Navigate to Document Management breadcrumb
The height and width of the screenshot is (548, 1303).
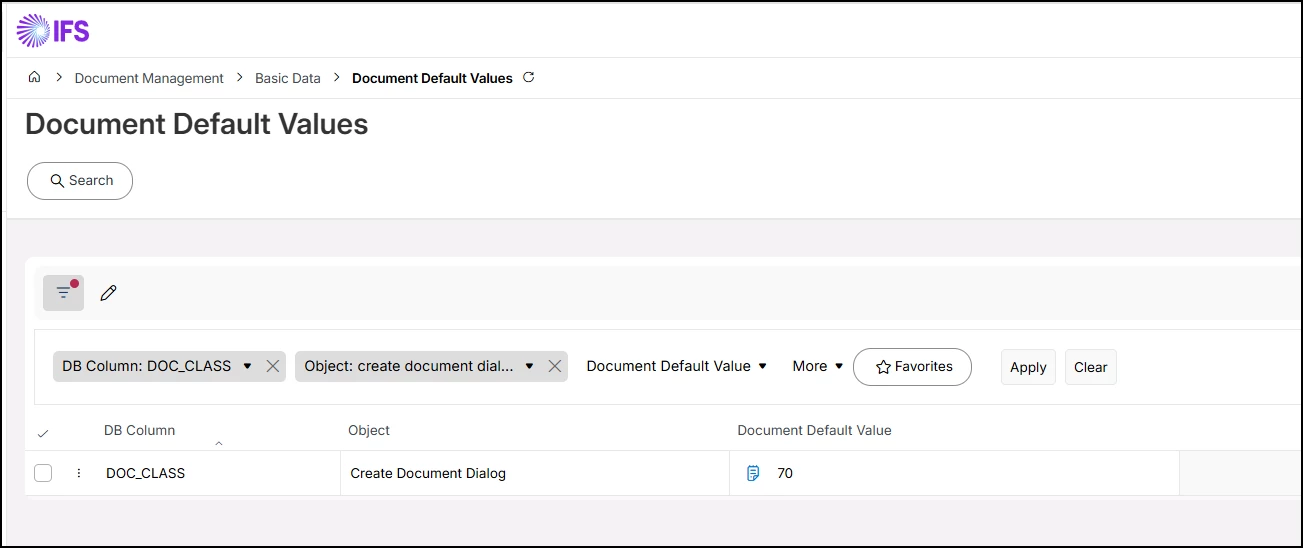click(x=149, y=78)
